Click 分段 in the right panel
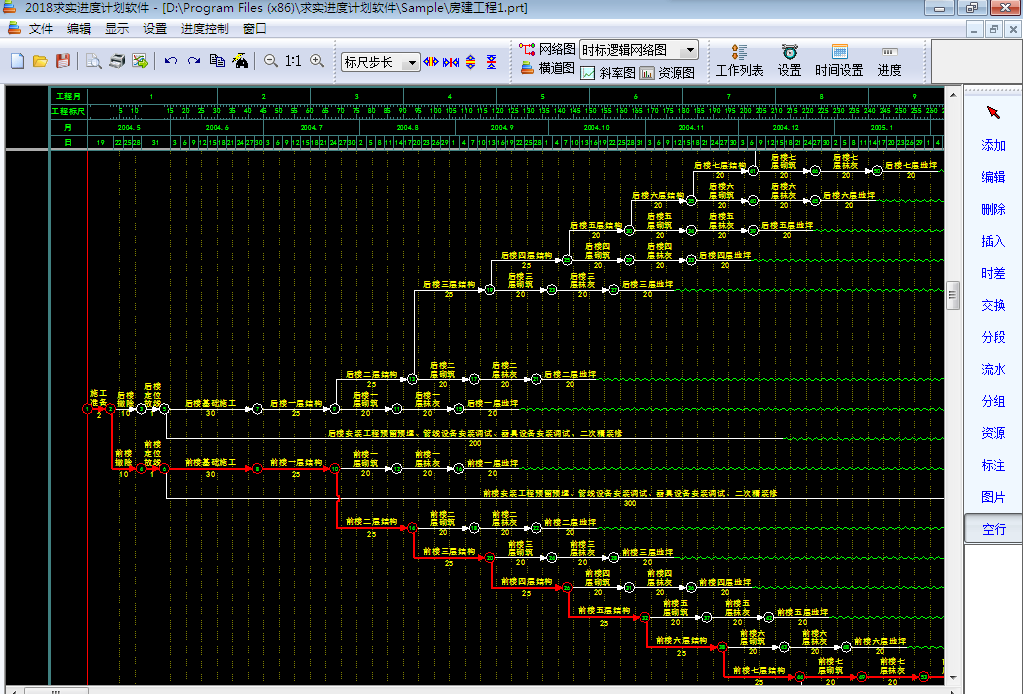Viewport: 1023px width, 694px height. [x=993, y=337]
